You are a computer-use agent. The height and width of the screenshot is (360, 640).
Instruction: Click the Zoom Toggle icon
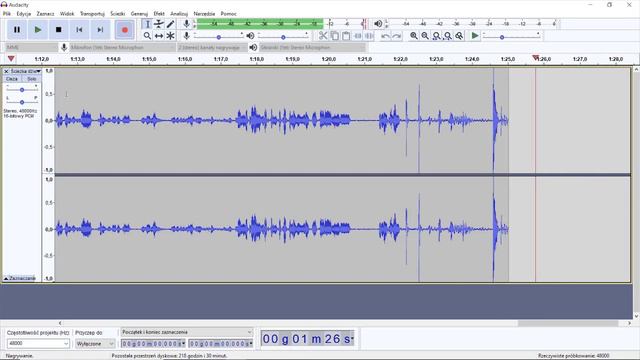459,36
